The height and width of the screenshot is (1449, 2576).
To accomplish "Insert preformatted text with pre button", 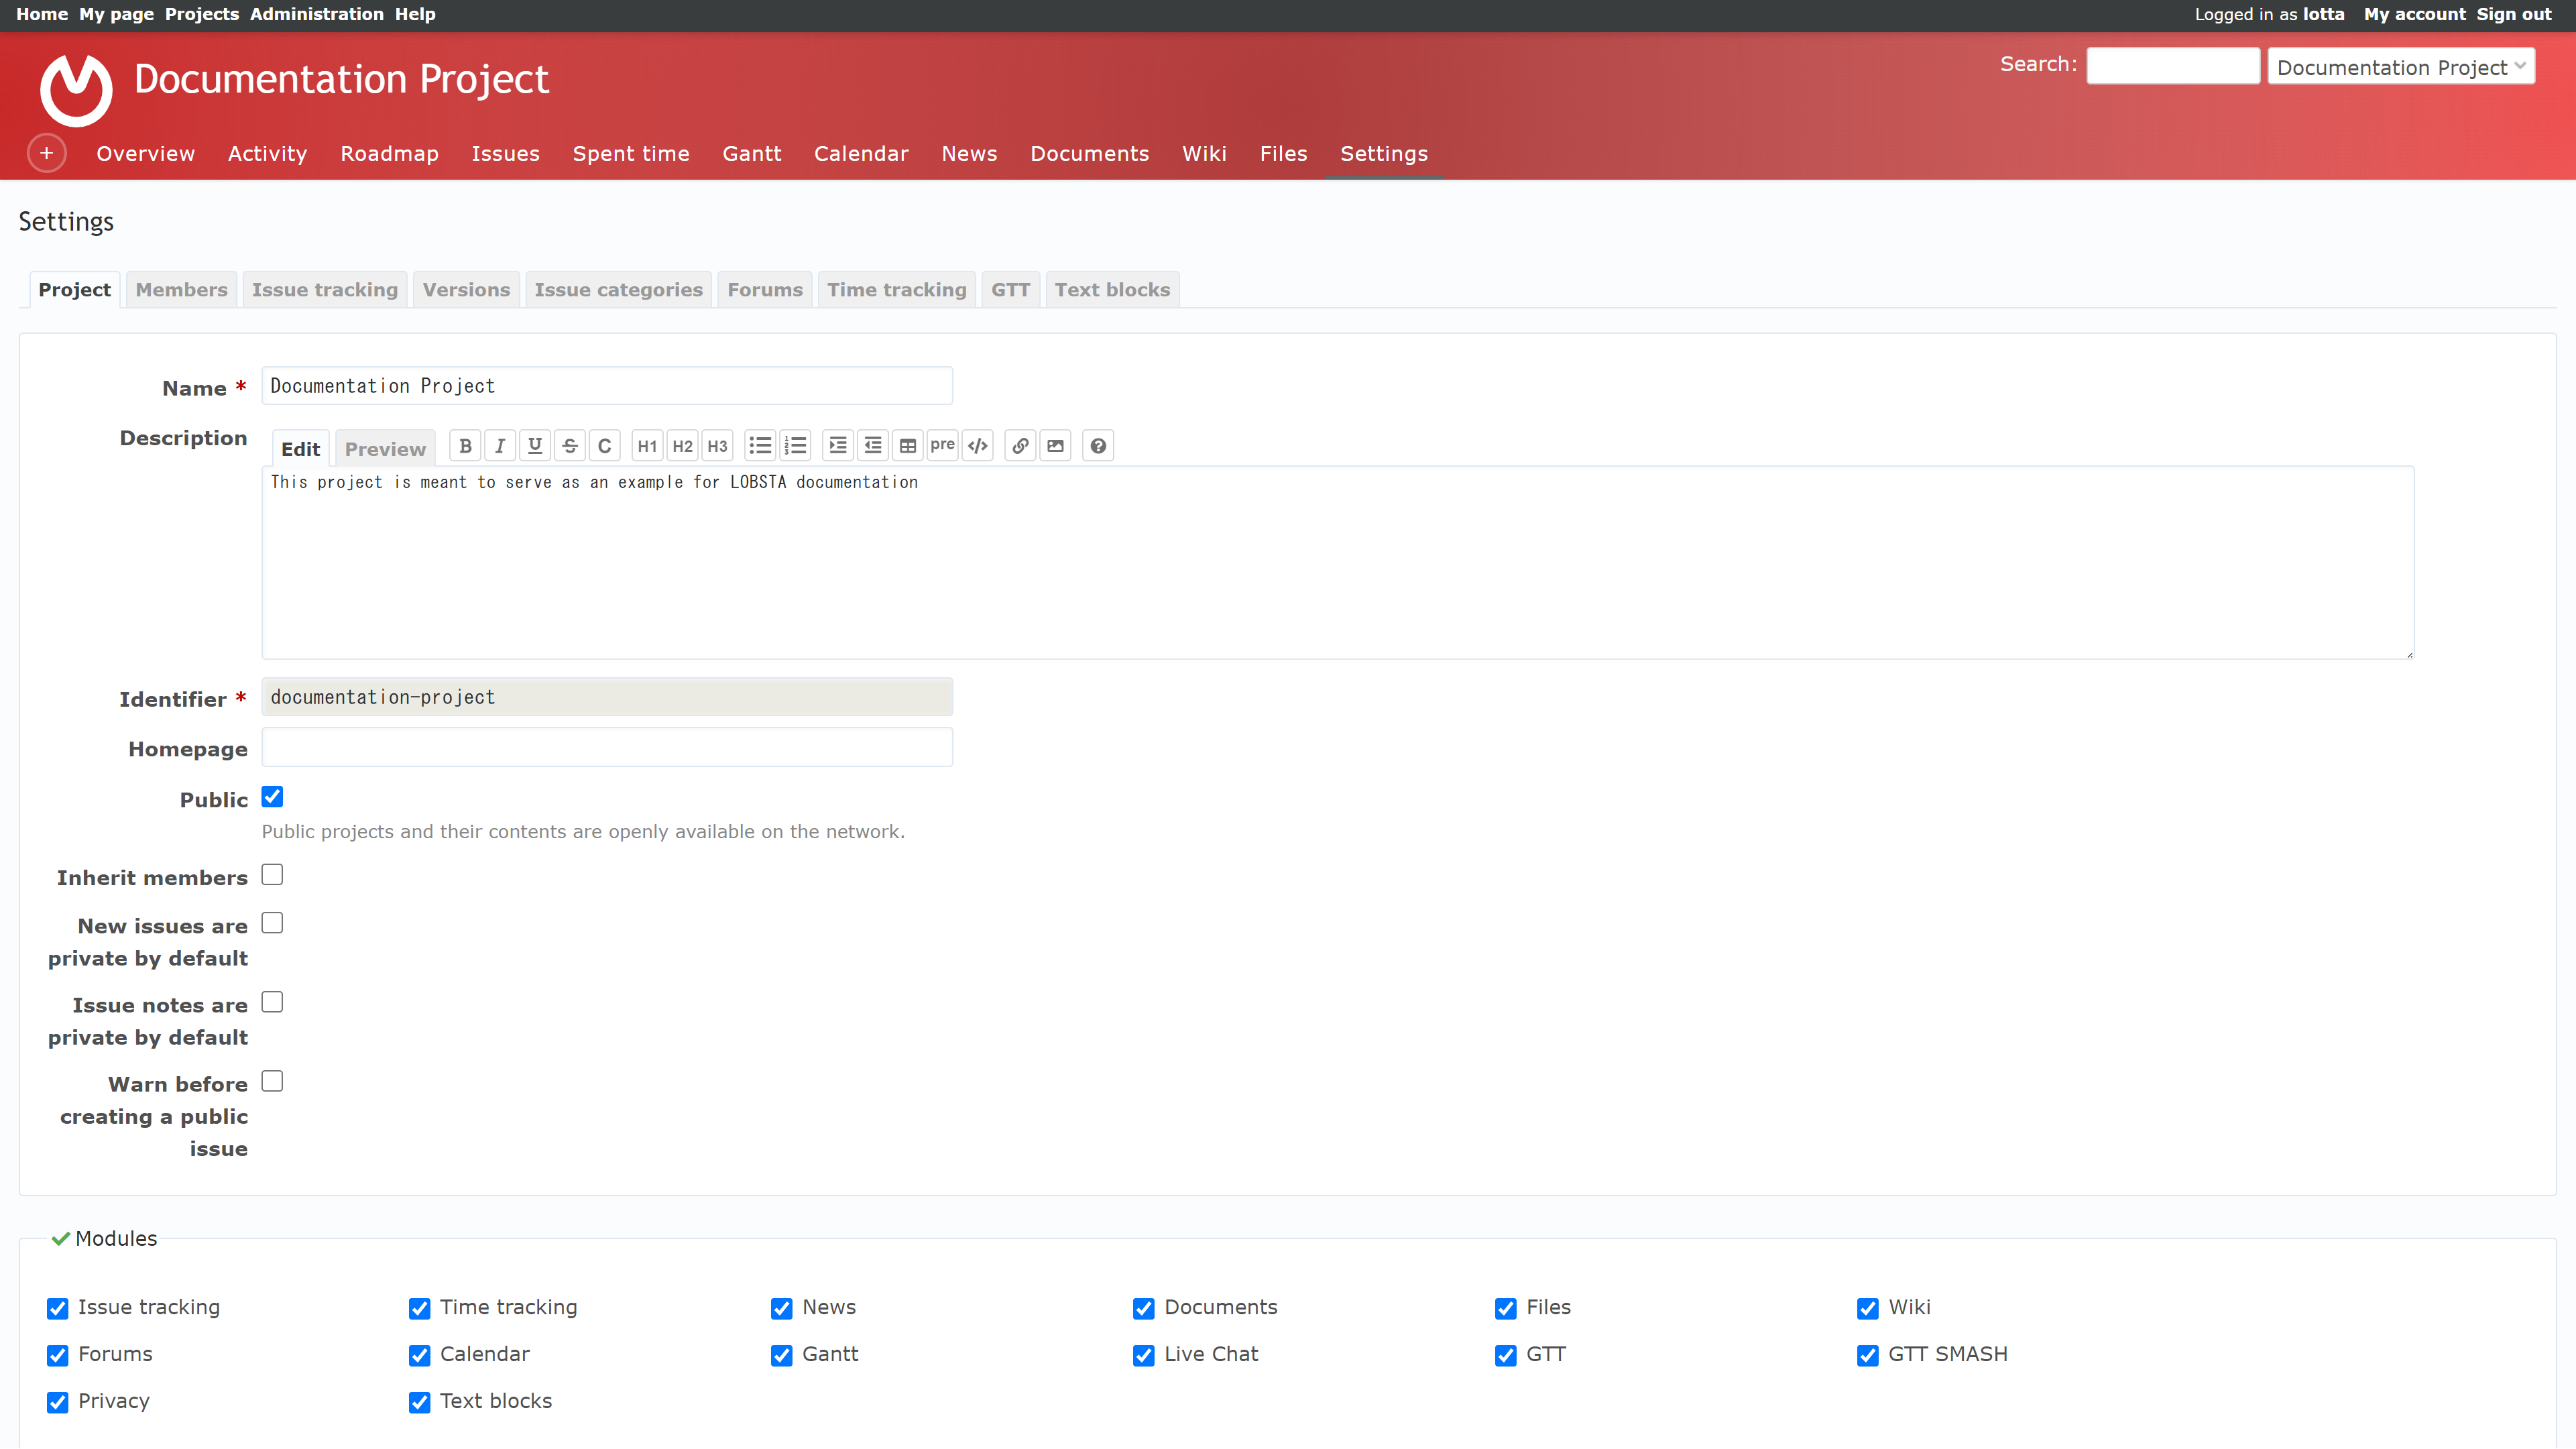I will 943,446.
